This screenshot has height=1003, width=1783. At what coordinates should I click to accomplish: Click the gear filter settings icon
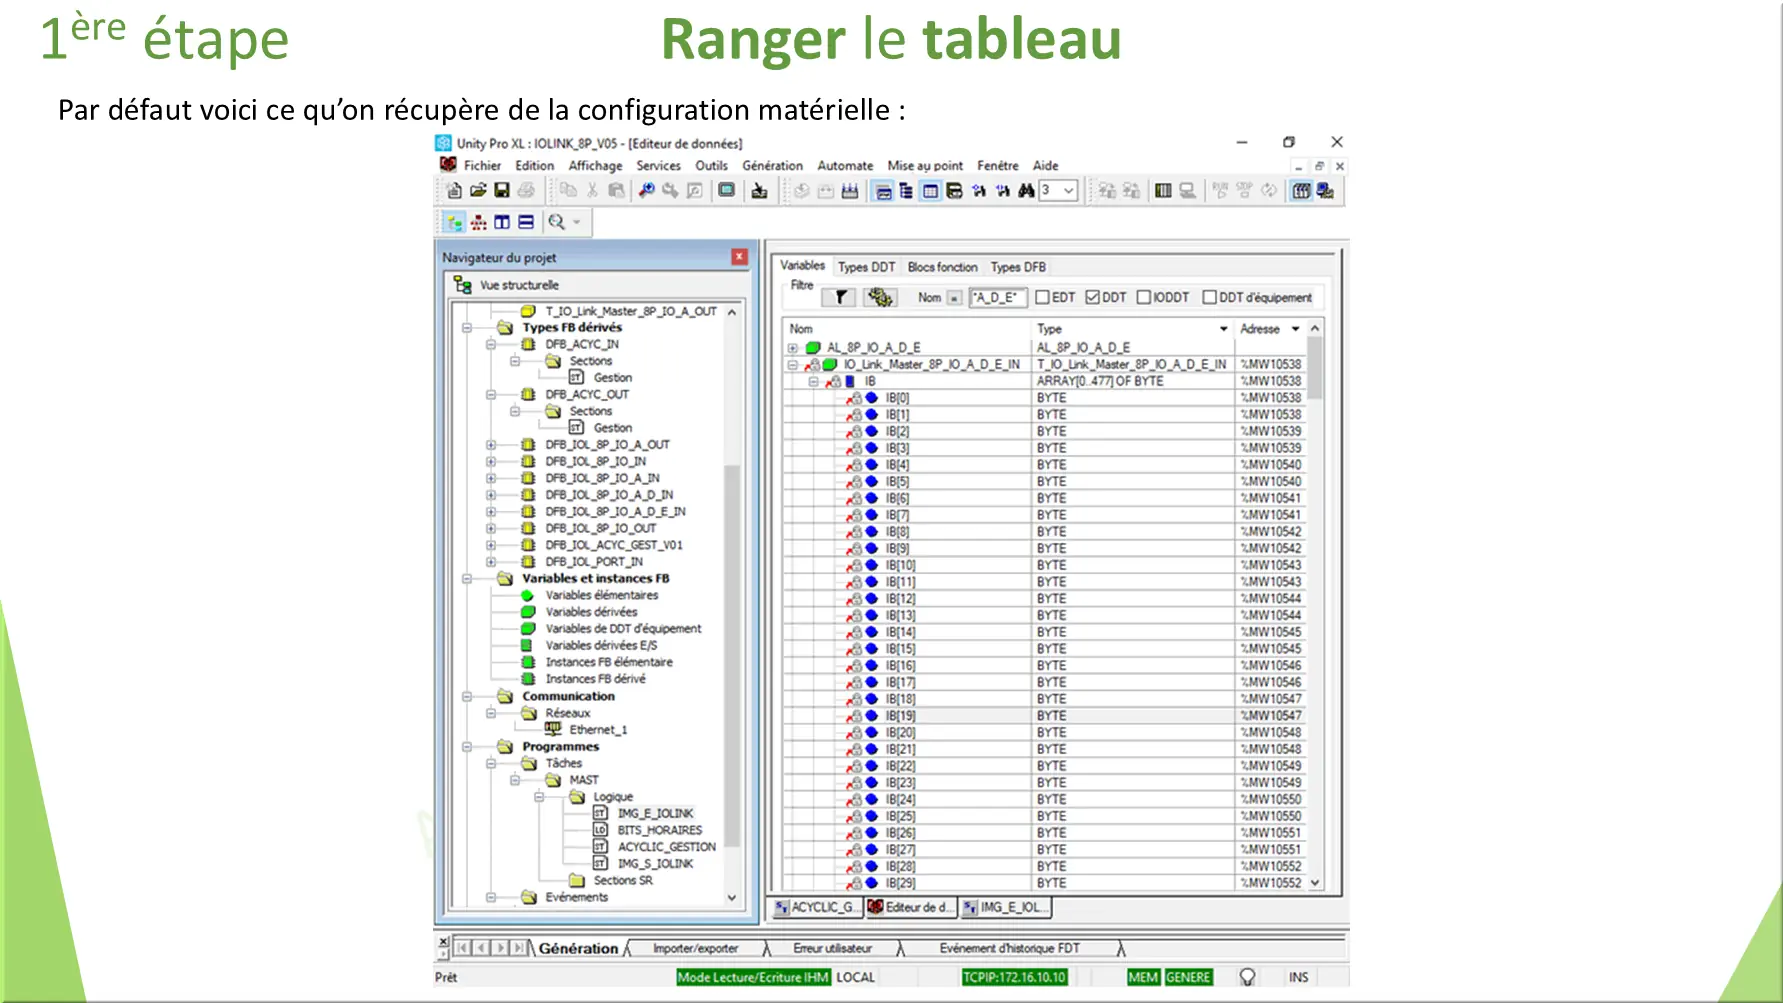[x=880, y=297]
